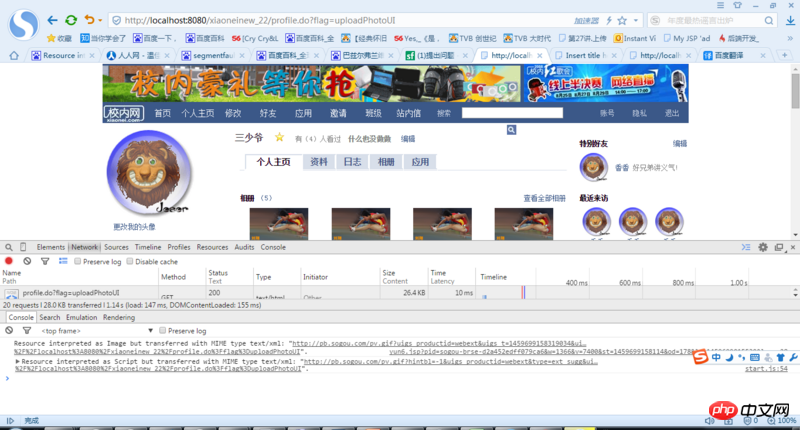Open the Elements panel in DevTools
Viewport: 800px width, 430px height.
(x=51, y=247)
